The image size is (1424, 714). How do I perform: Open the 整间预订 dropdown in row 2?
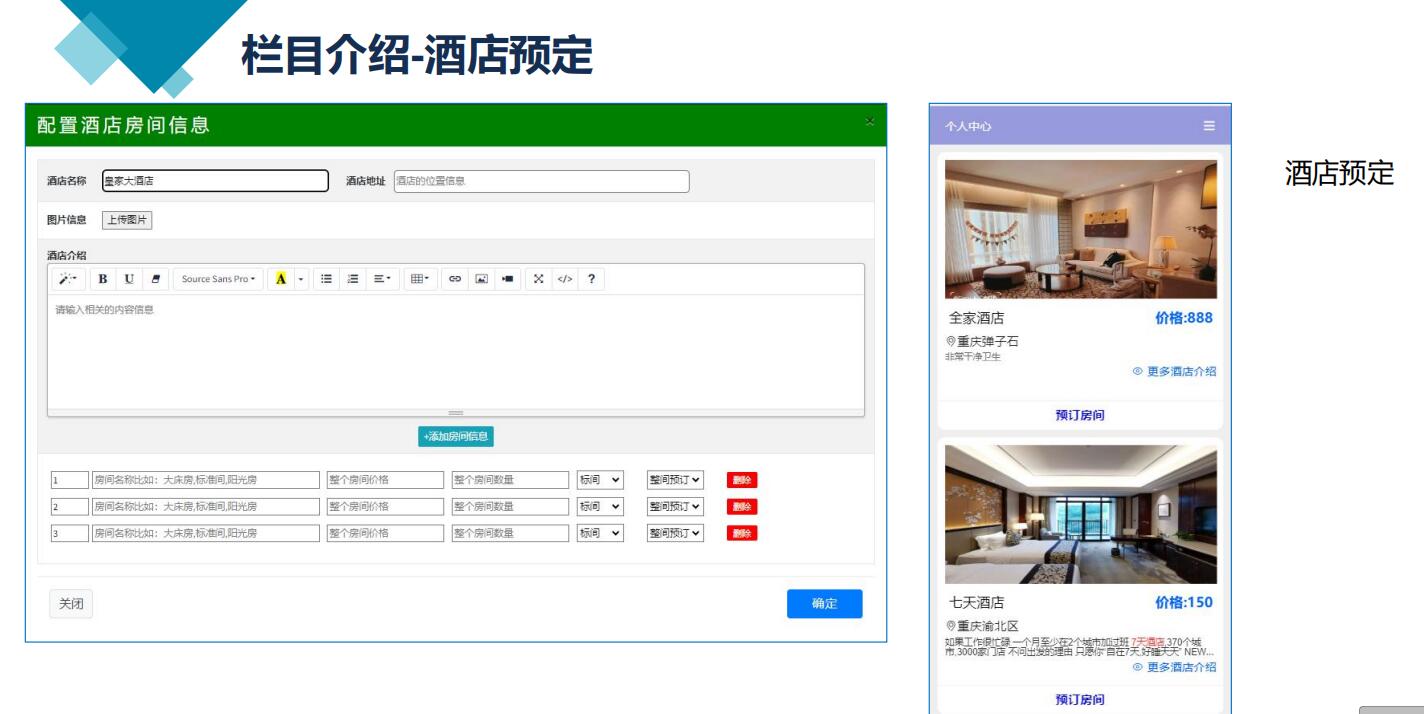tap(675, 507)
